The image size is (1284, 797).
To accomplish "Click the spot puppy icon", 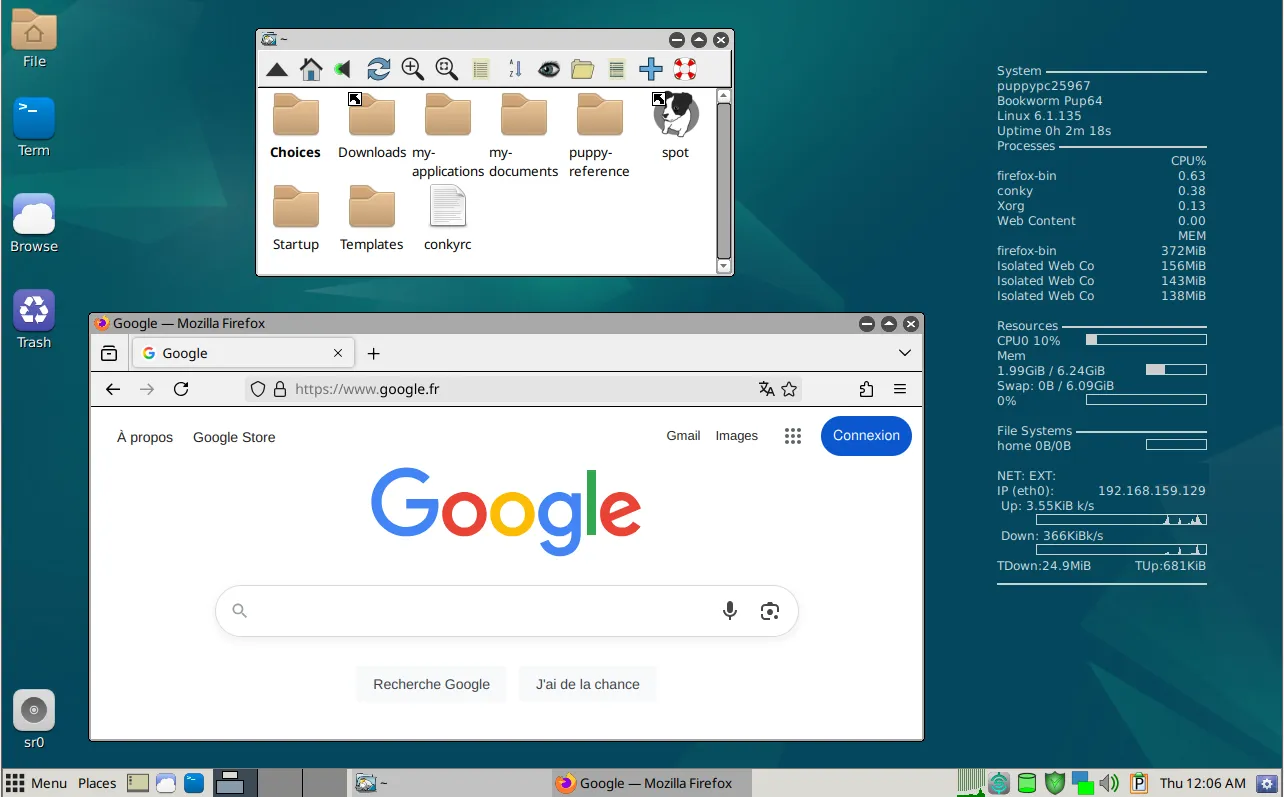I will pos(676,126).
